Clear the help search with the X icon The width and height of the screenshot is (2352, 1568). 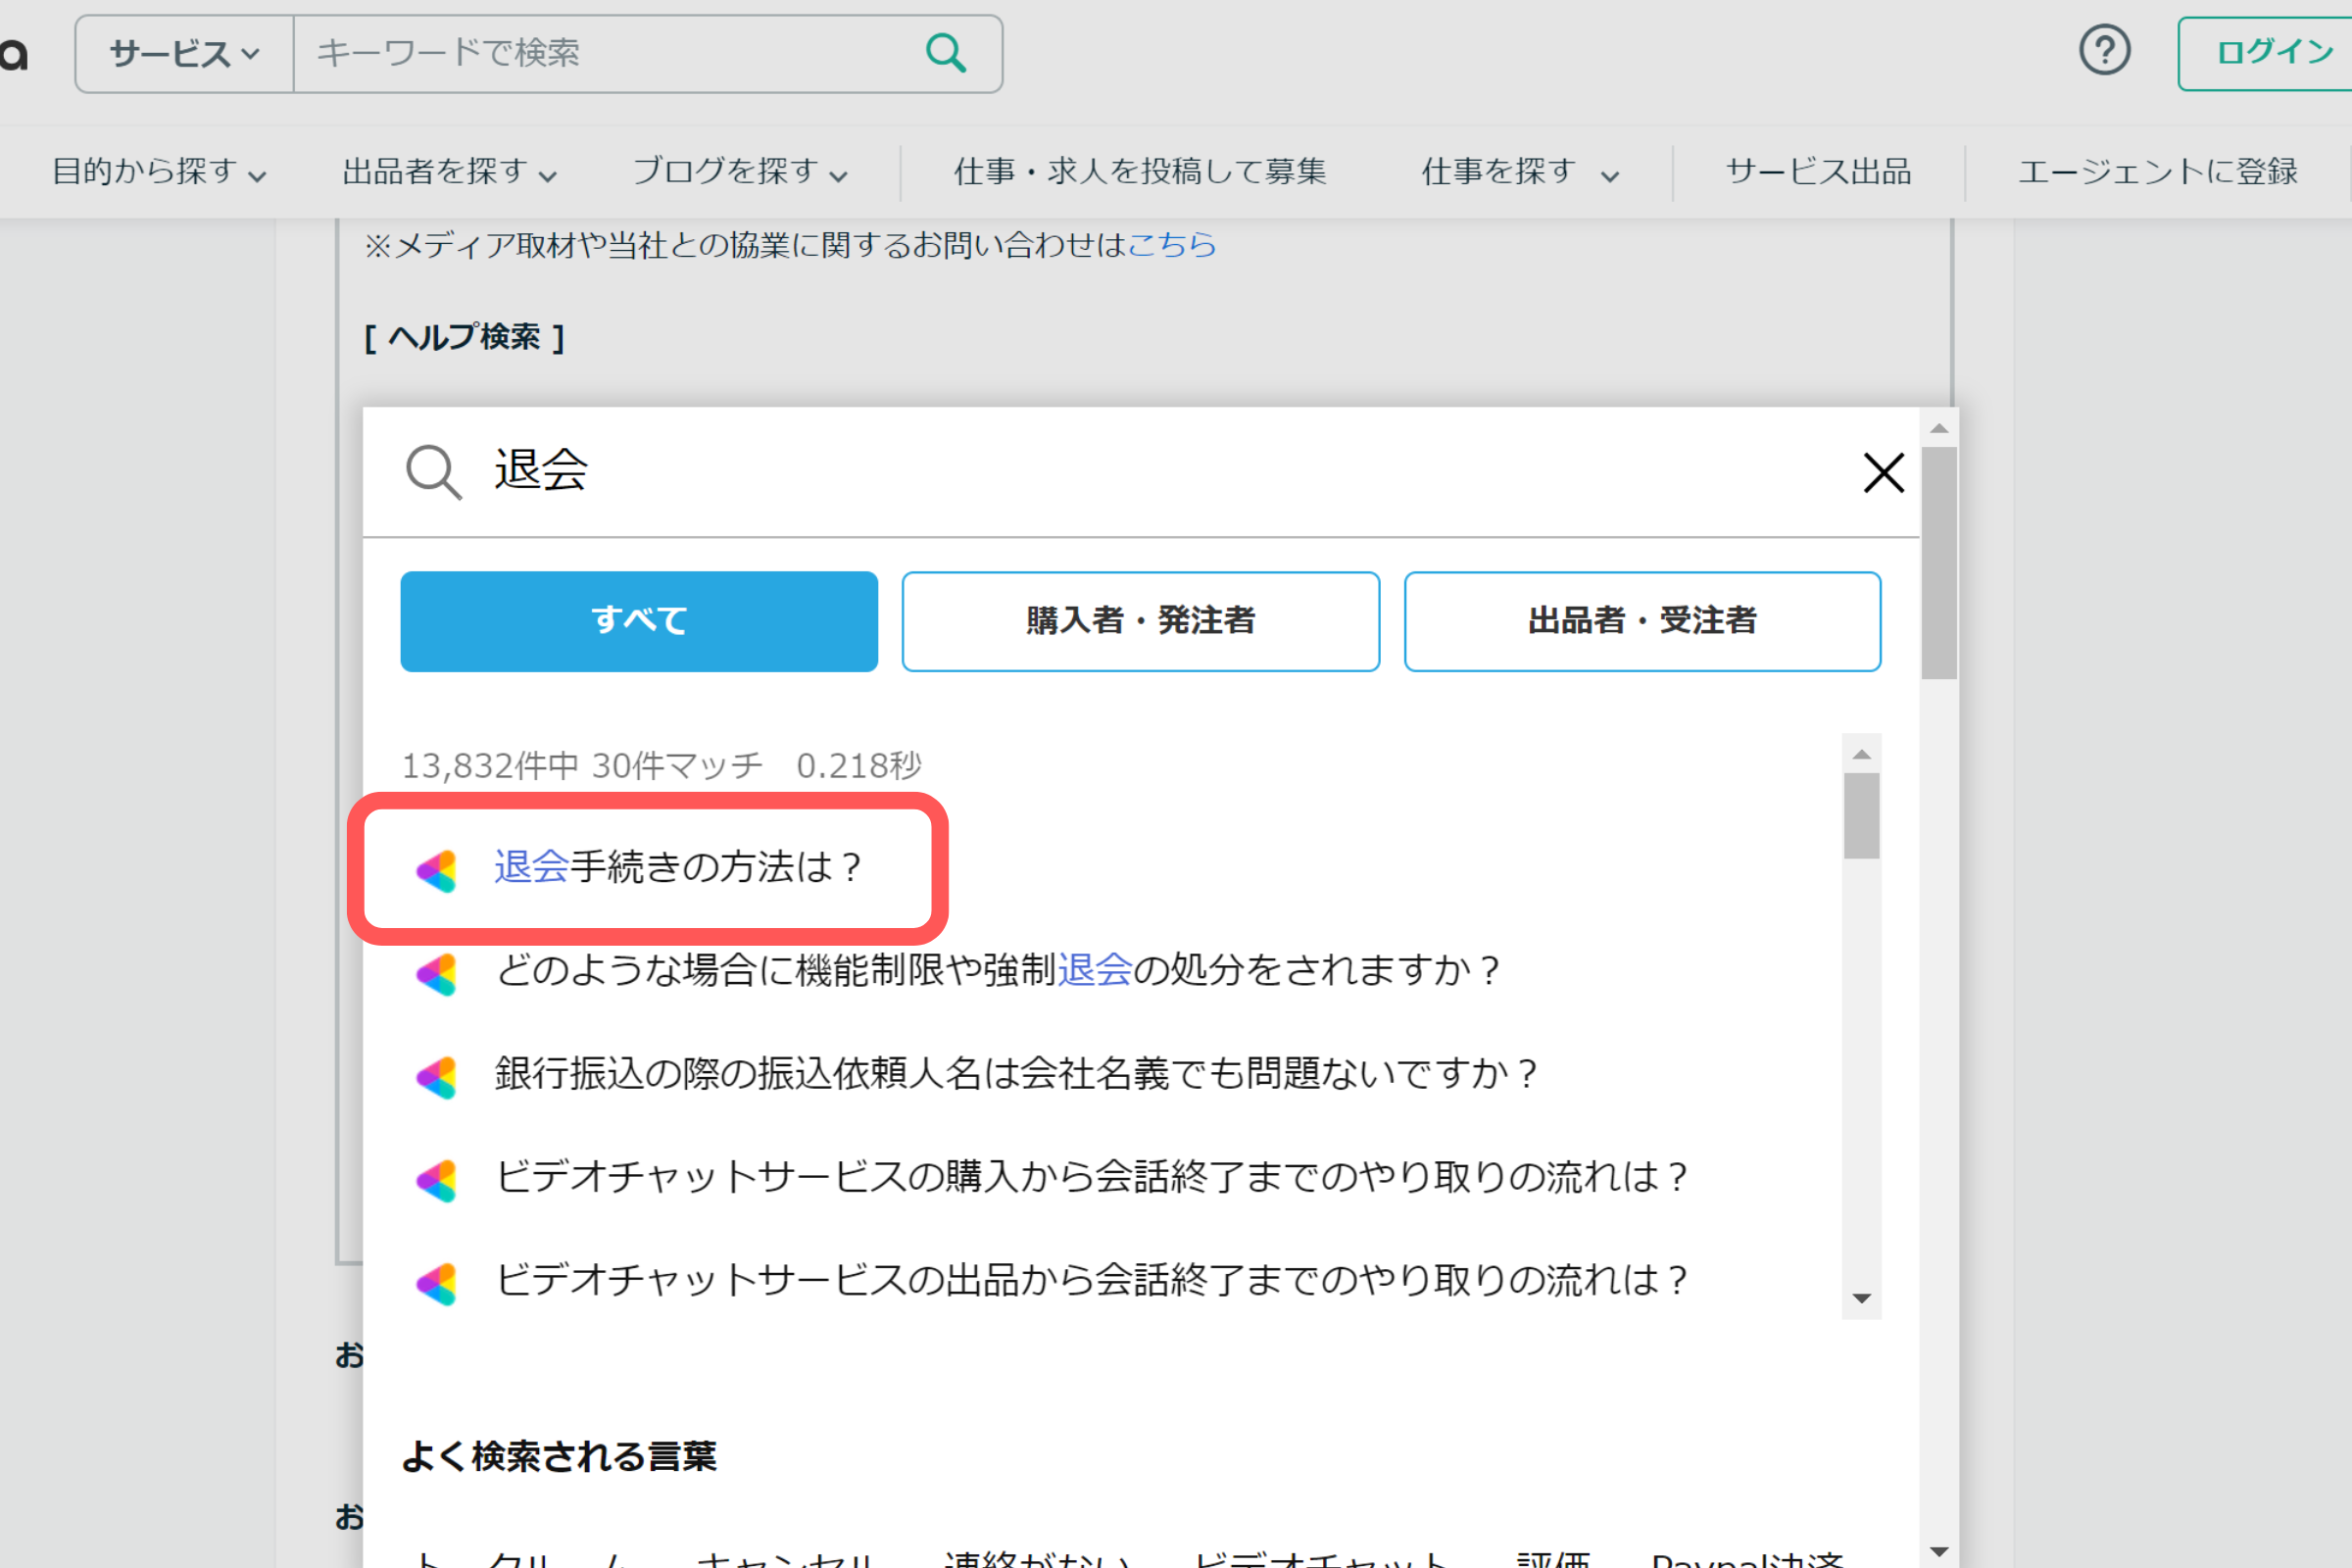click(1883, 472)
